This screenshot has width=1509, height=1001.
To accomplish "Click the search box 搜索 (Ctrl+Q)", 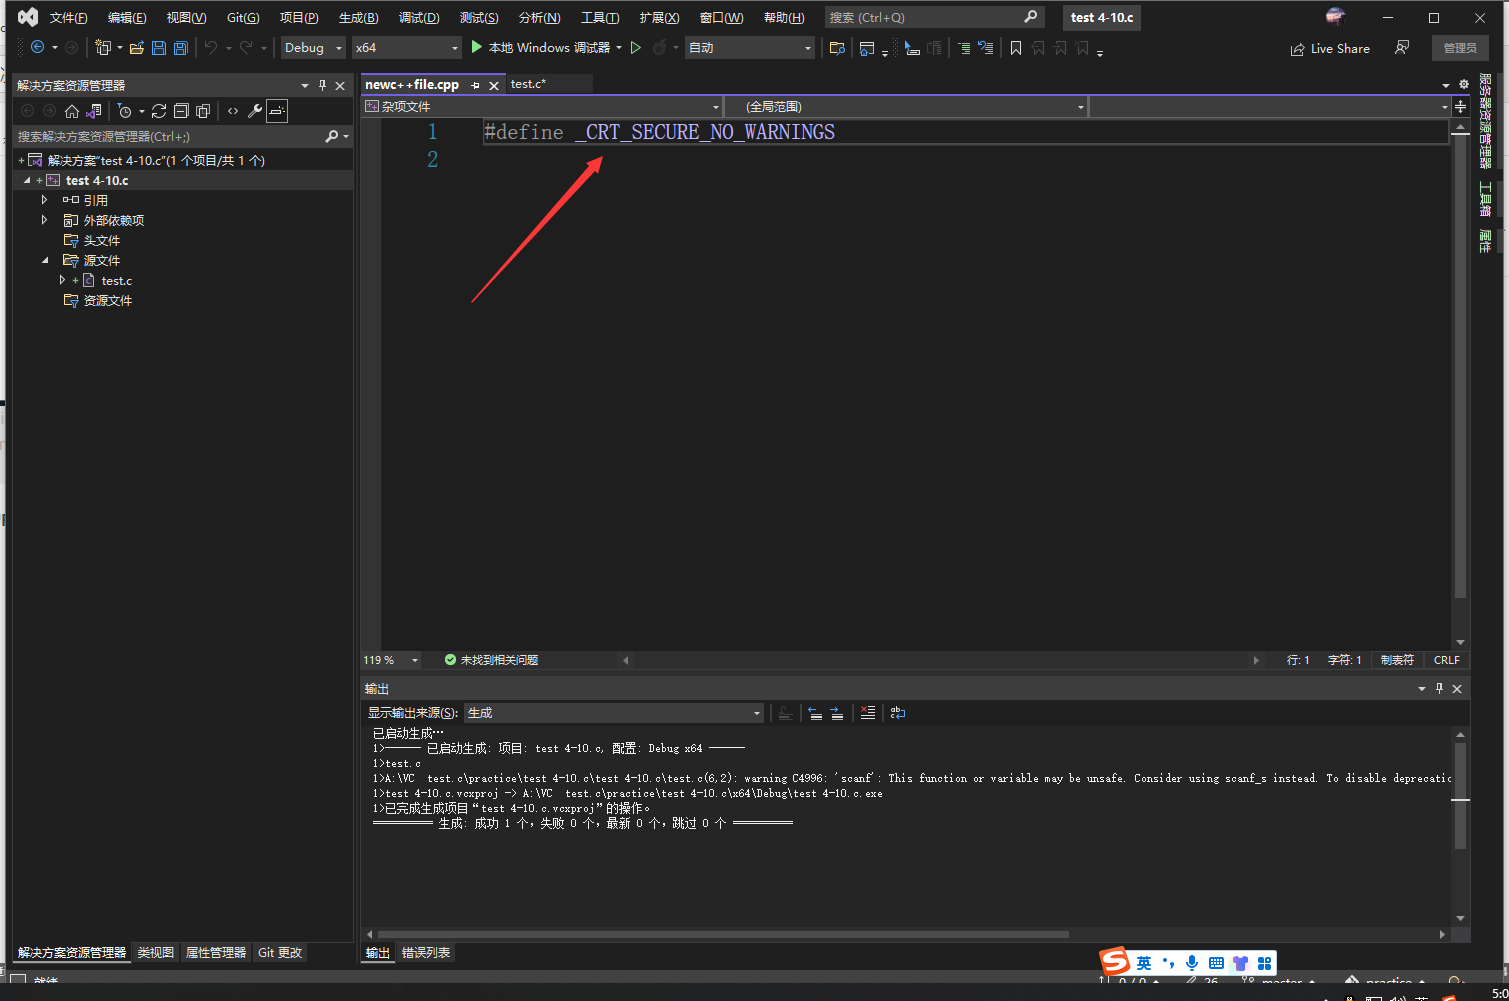I will (x=934, y=18).
